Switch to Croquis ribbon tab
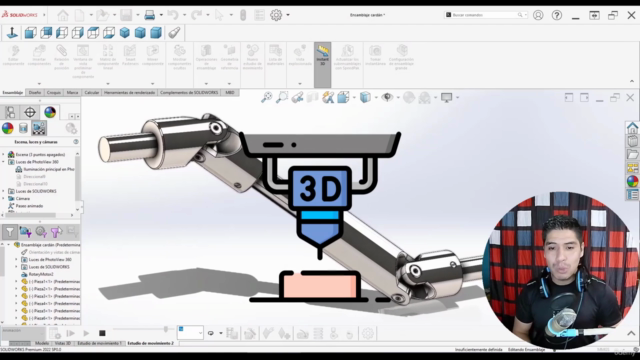 (53, 93)
